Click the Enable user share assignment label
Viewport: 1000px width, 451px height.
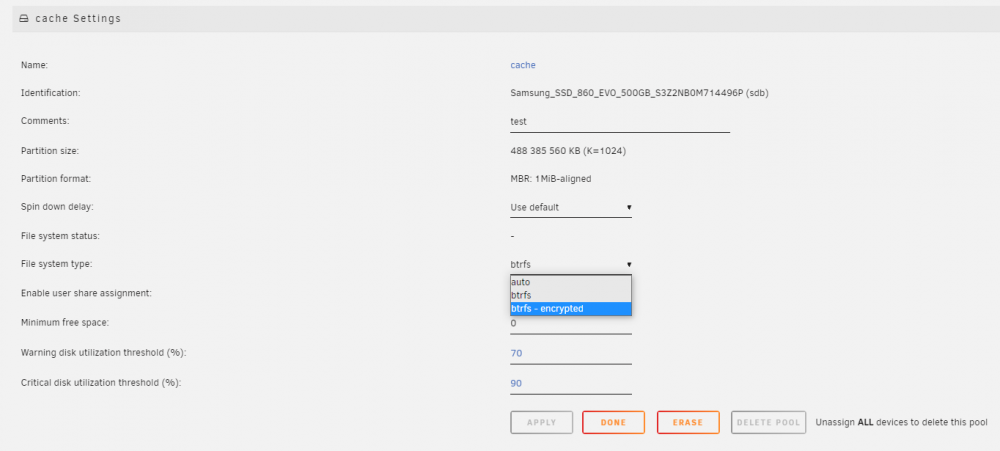[86, 293]
